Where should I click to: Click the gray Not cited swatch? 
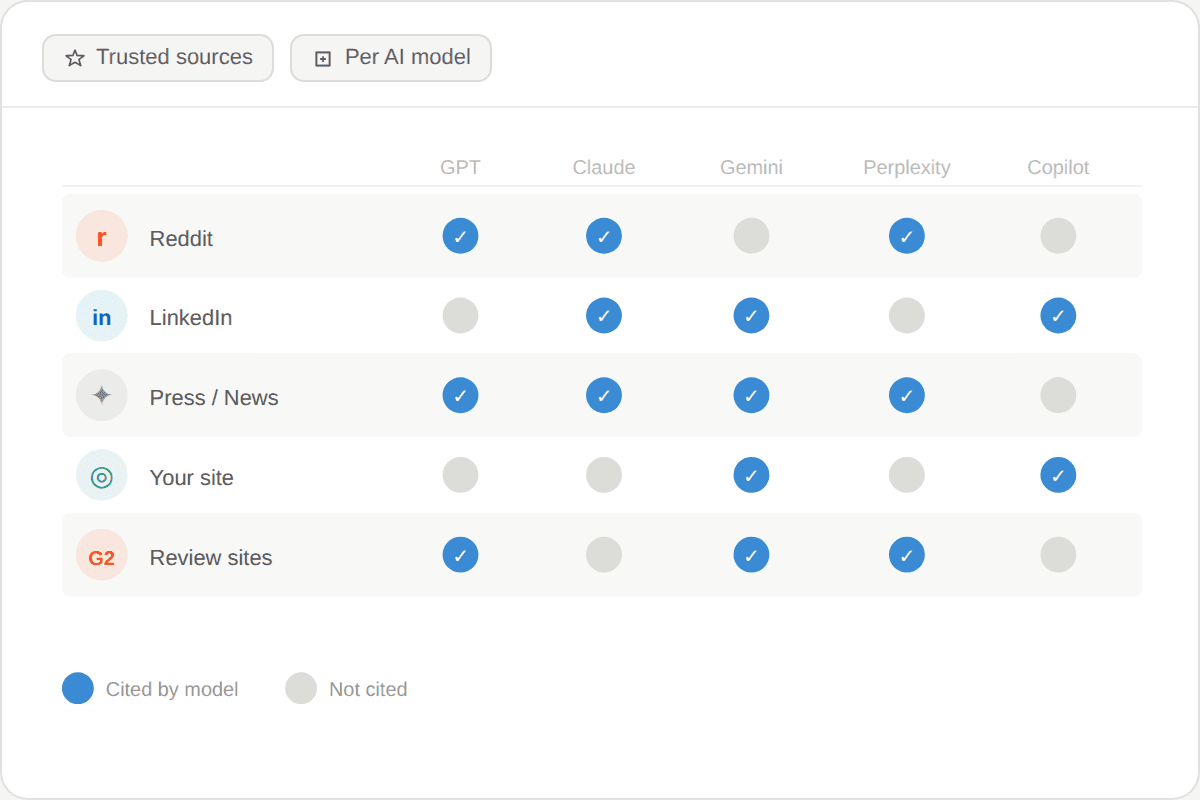pyautogui.click(x=301, y=688)
